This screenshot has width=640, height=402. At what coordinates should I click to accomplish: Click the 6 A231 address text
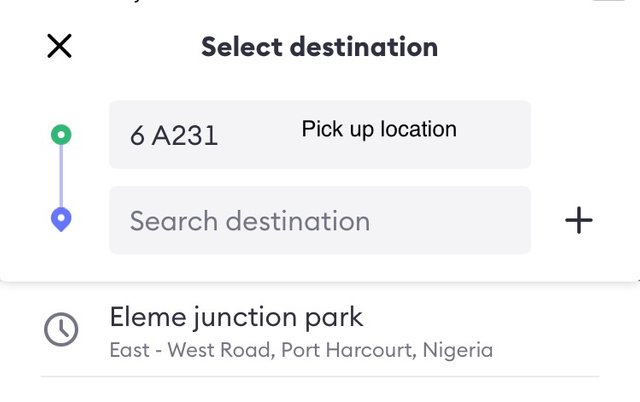(x=174, y=135)
